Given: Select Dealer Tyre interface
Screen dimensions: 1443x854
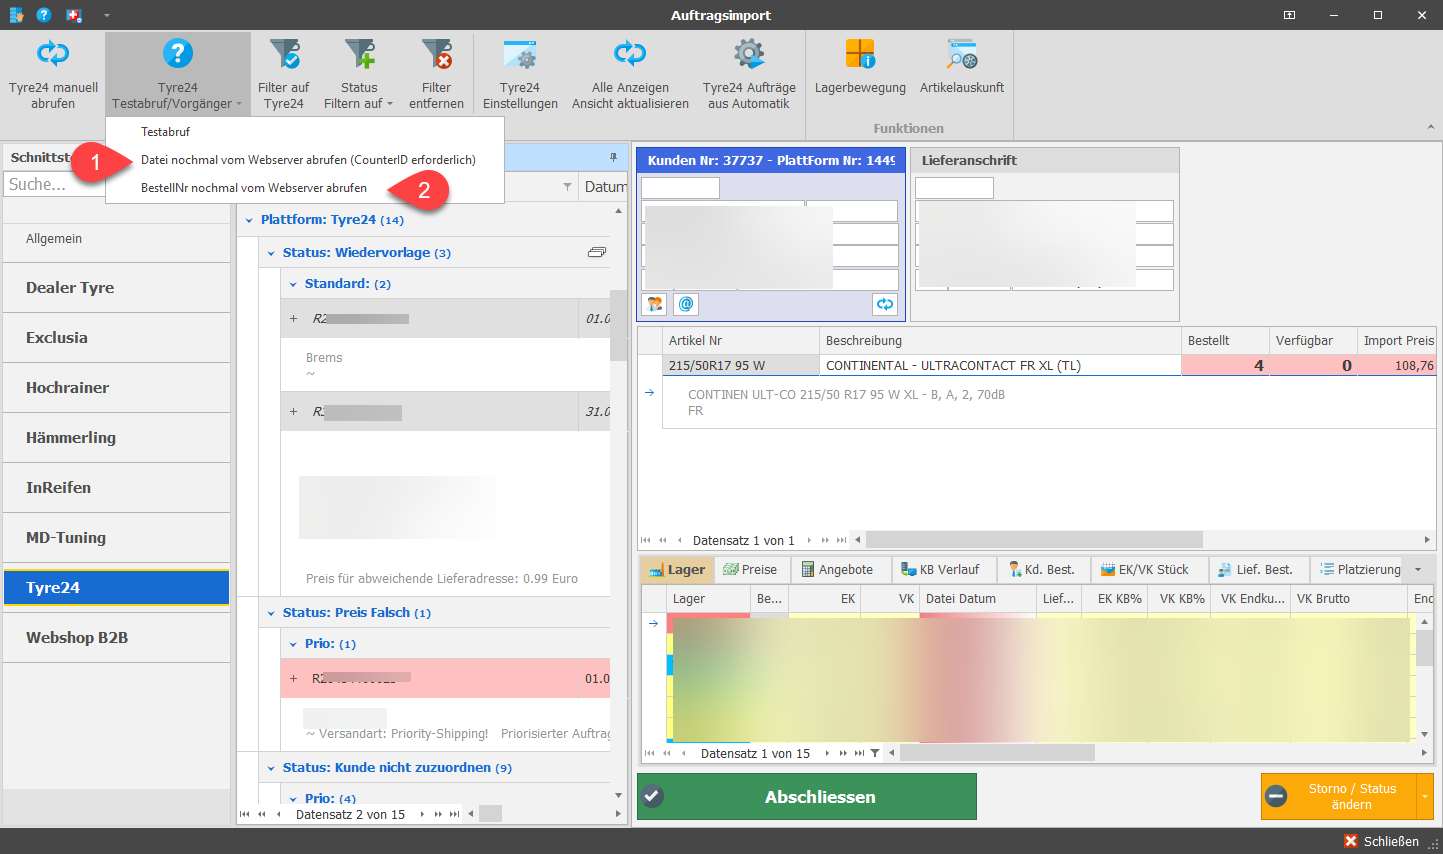Looking at the screenshot, I should click(116, 288).
